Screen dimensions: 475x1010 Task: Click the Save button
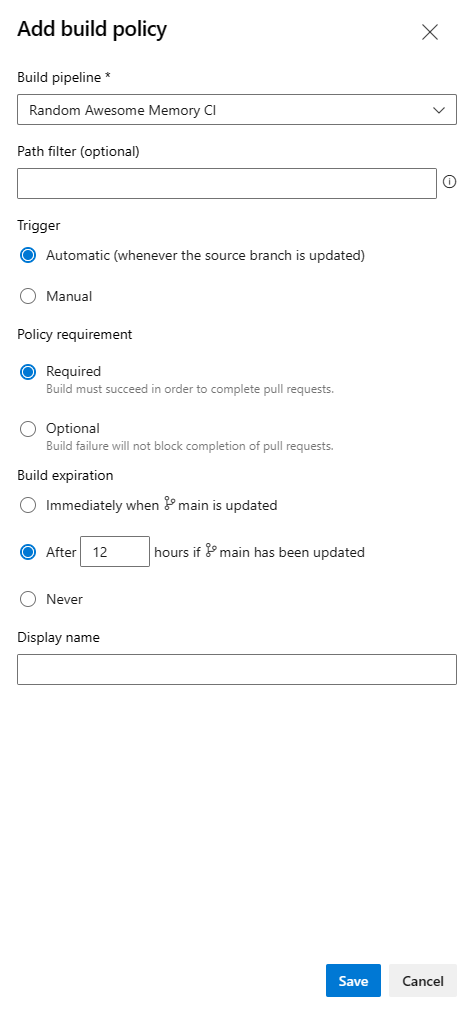[353, 980]
